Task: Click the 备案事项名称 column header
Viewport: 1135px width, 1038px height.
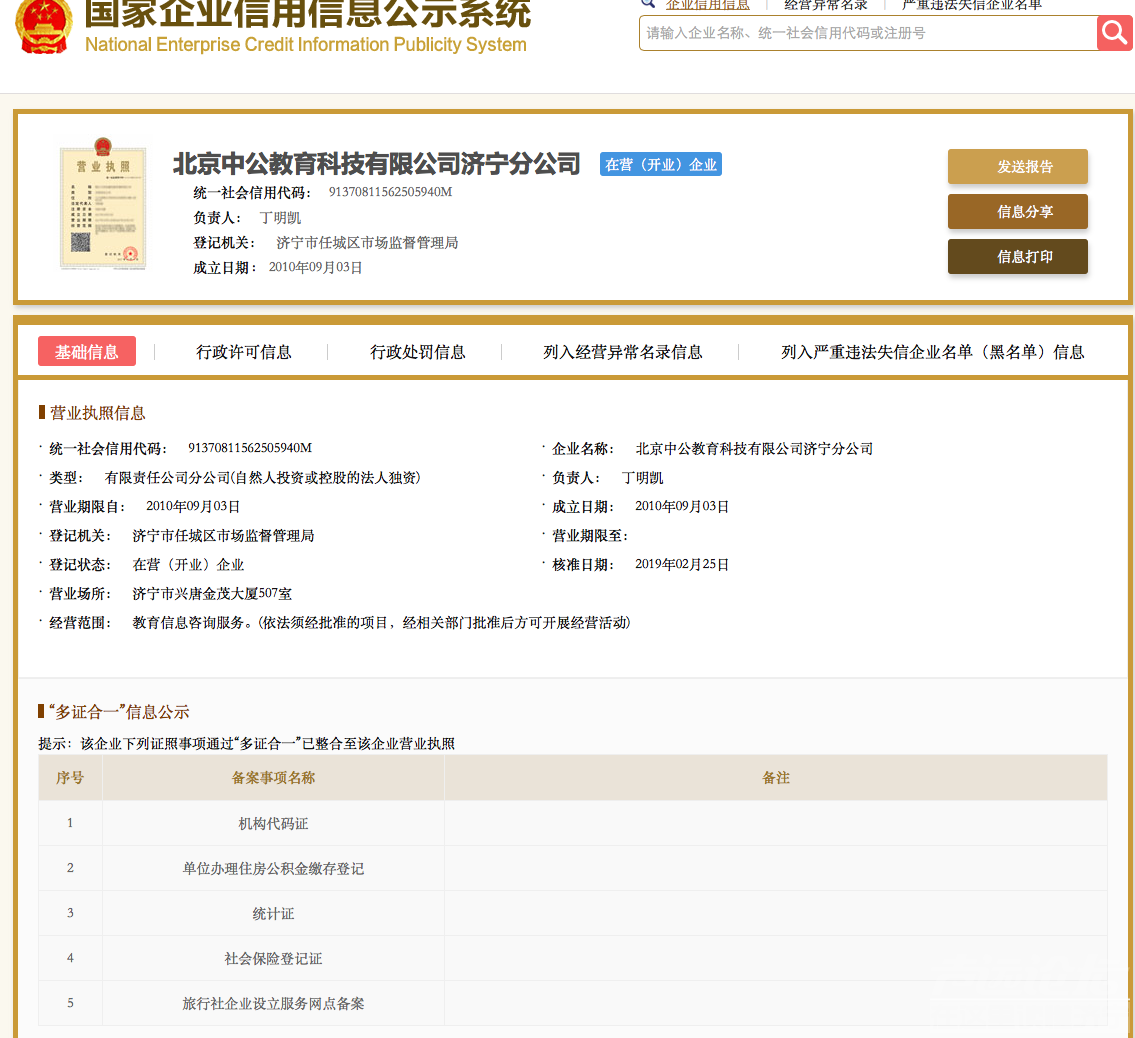Action: (x=273, y=777)
